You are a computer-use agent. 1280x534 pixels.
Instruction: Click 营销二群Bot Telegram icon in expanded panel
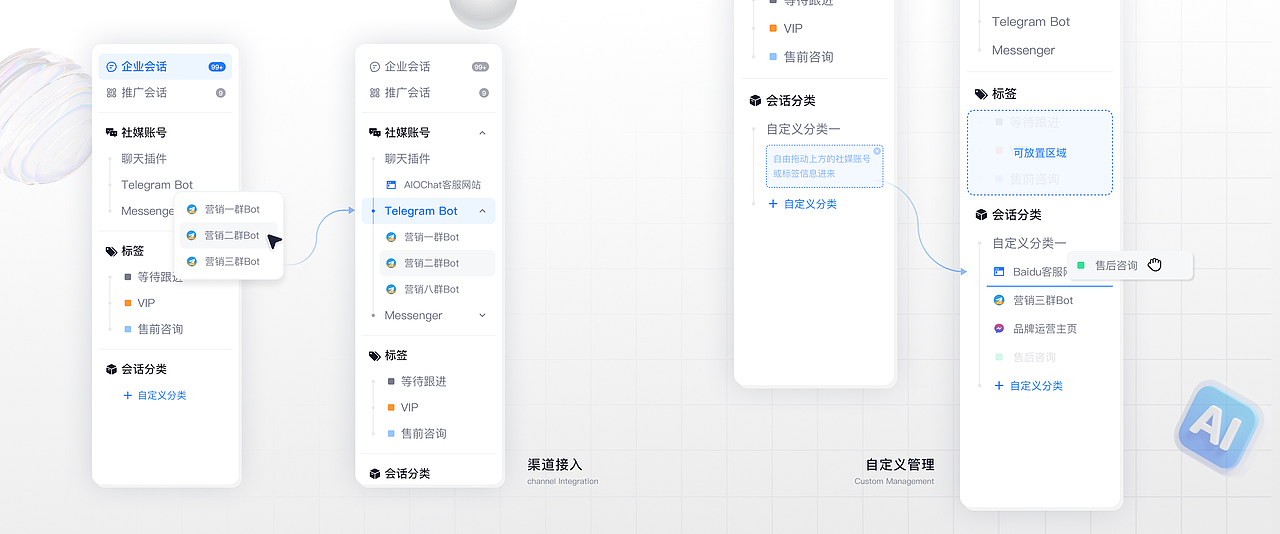tap(392, 263)
